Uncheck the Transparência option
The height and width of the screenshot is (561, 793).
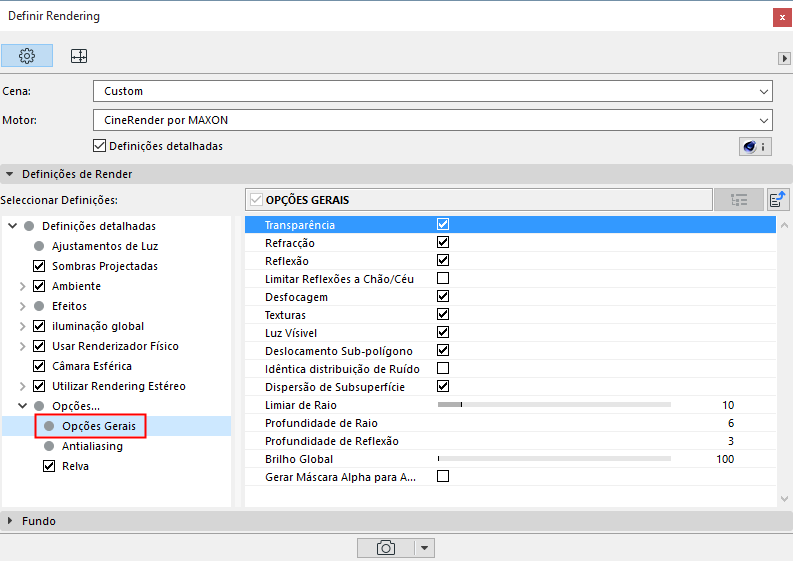coord(443,224)
